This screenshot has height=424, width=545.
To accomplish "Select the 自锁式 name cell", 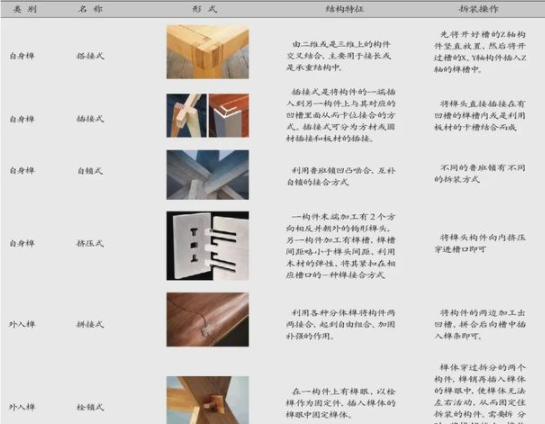I will pyautogui.click(x=90, y=171).
